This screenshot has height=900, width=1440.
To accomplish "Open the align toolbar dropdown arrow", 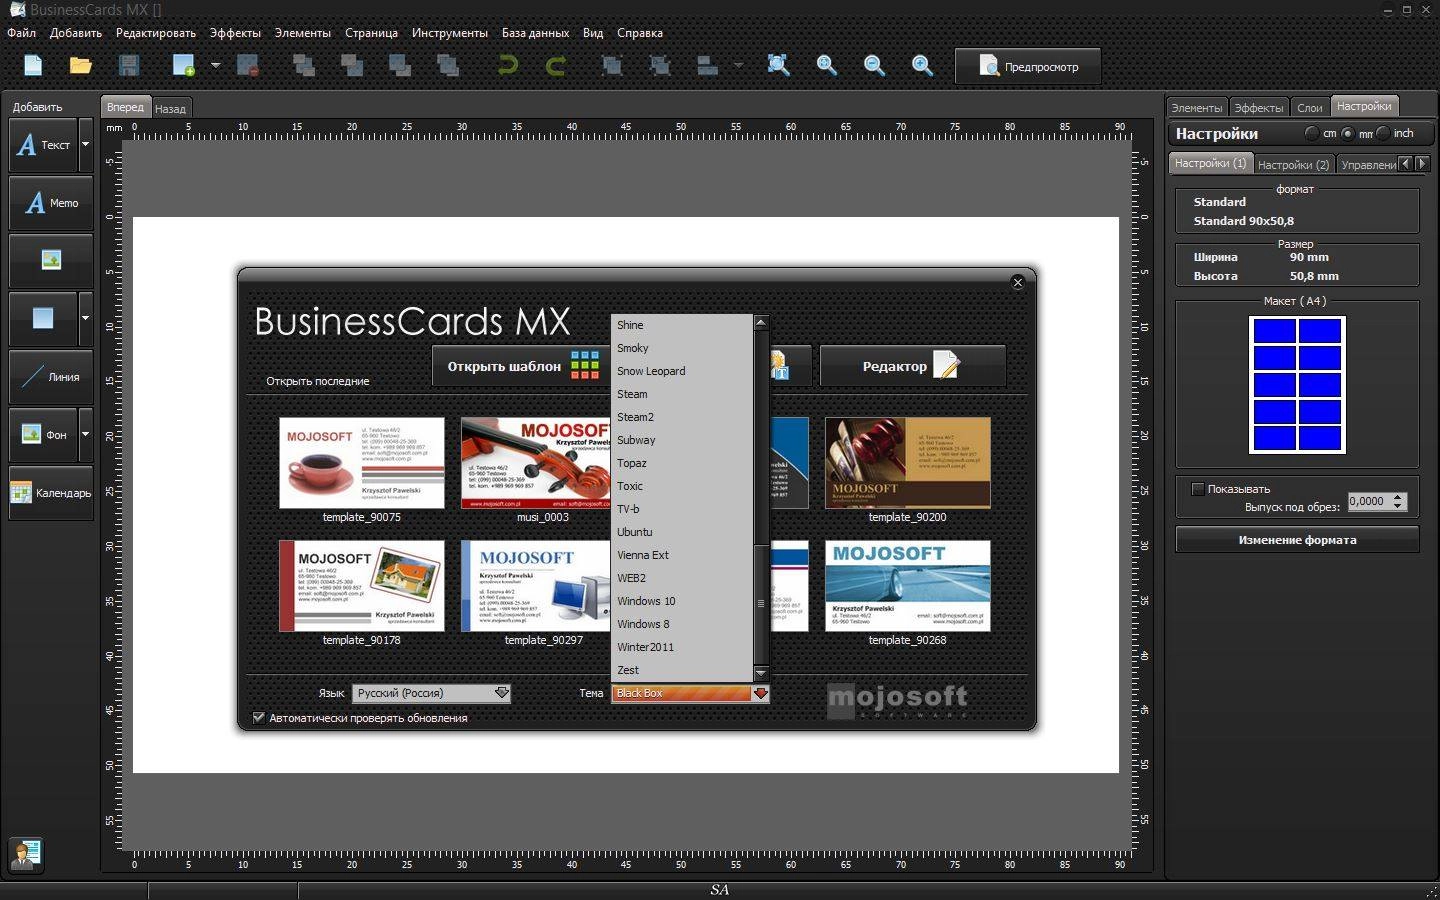I will click(738, 66).
